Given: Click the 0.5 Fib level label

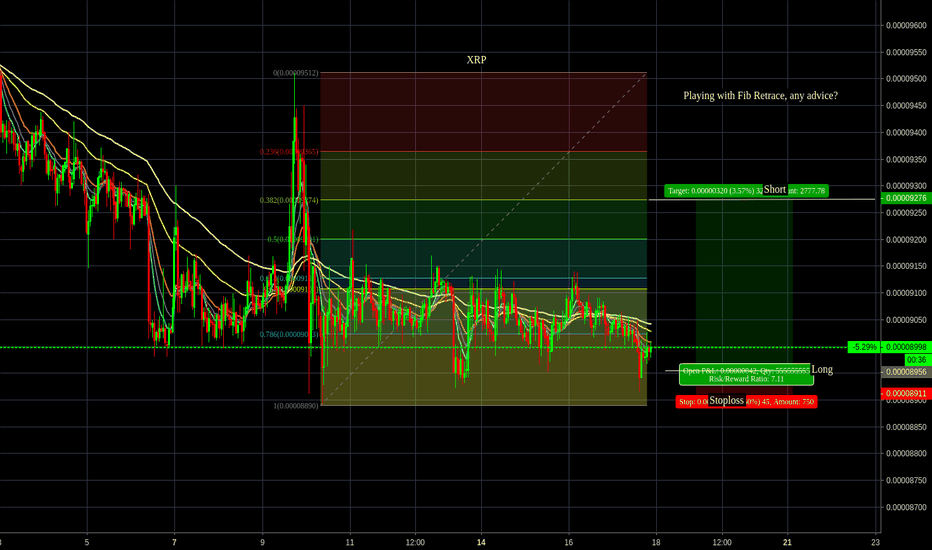Looking at the screenshot, I should (292, 240).
